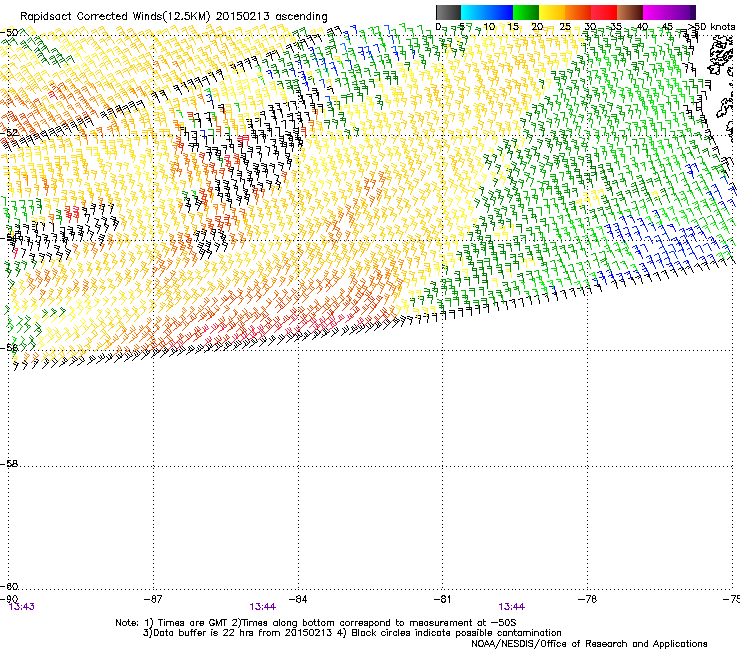
Task: Click the note line starting 'Note: 1) Times are GMT'
Action: coord(316,623)
